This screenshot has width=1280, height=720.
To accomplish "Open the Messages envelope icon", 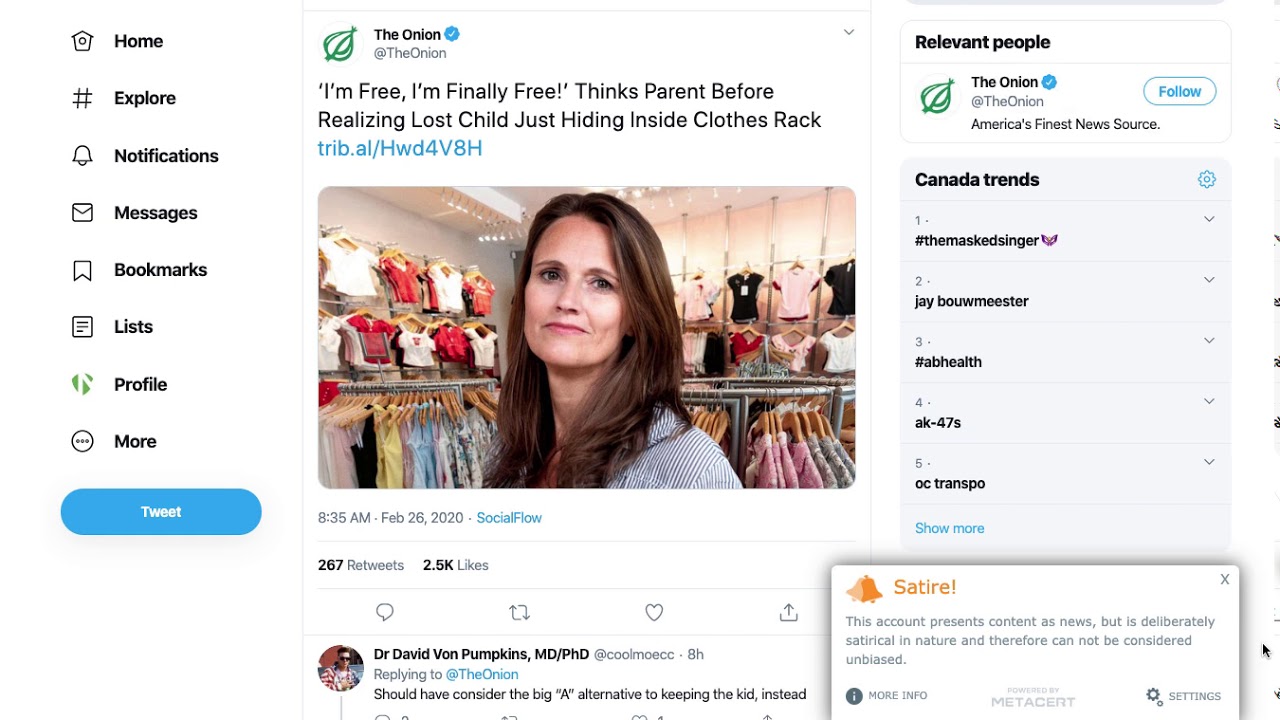I will (x=82, y=213).
